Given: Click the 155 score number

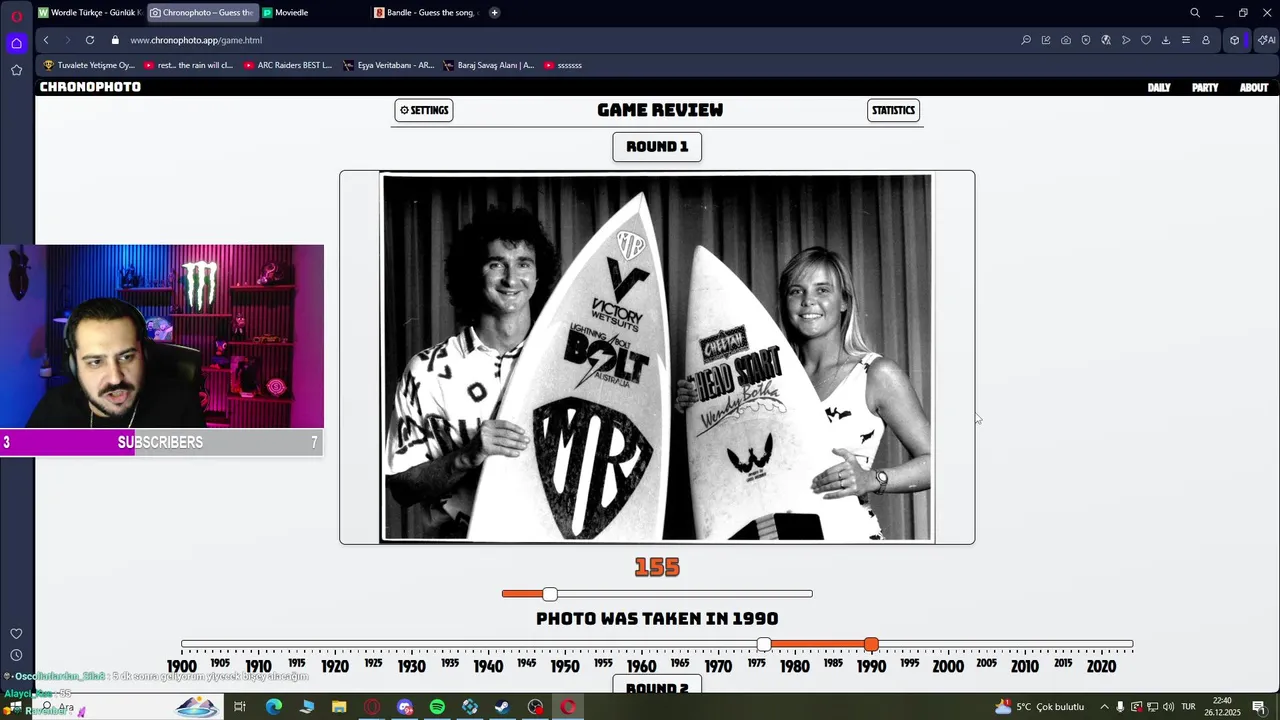Looking at the screenshot, I should 657,567.
